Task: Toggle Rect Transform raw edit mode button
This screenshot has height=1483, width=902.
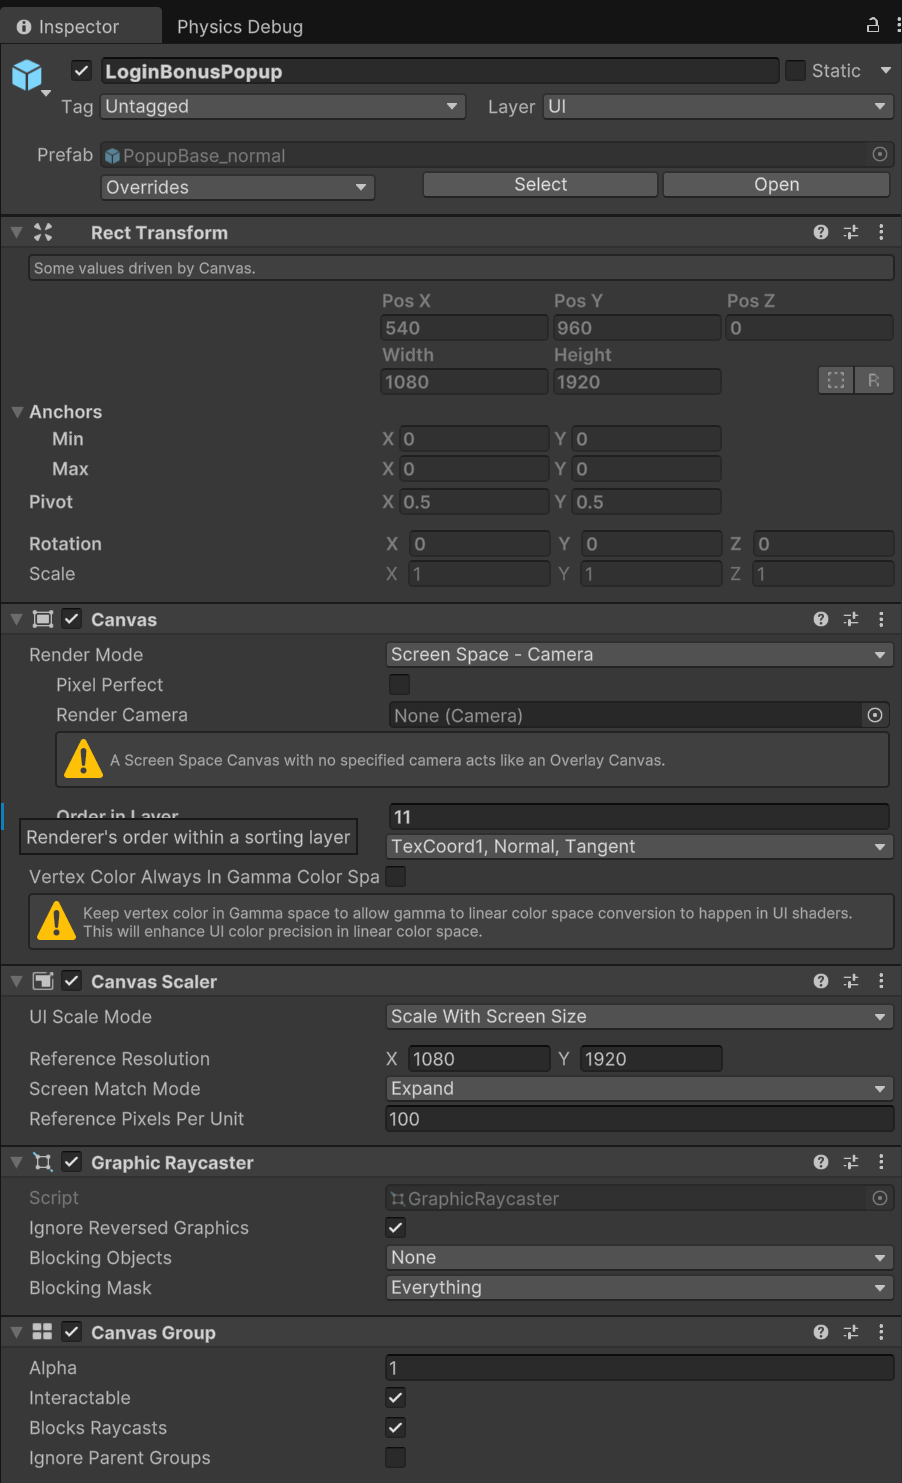Action: pyautogui.click(x=873, y=380)
